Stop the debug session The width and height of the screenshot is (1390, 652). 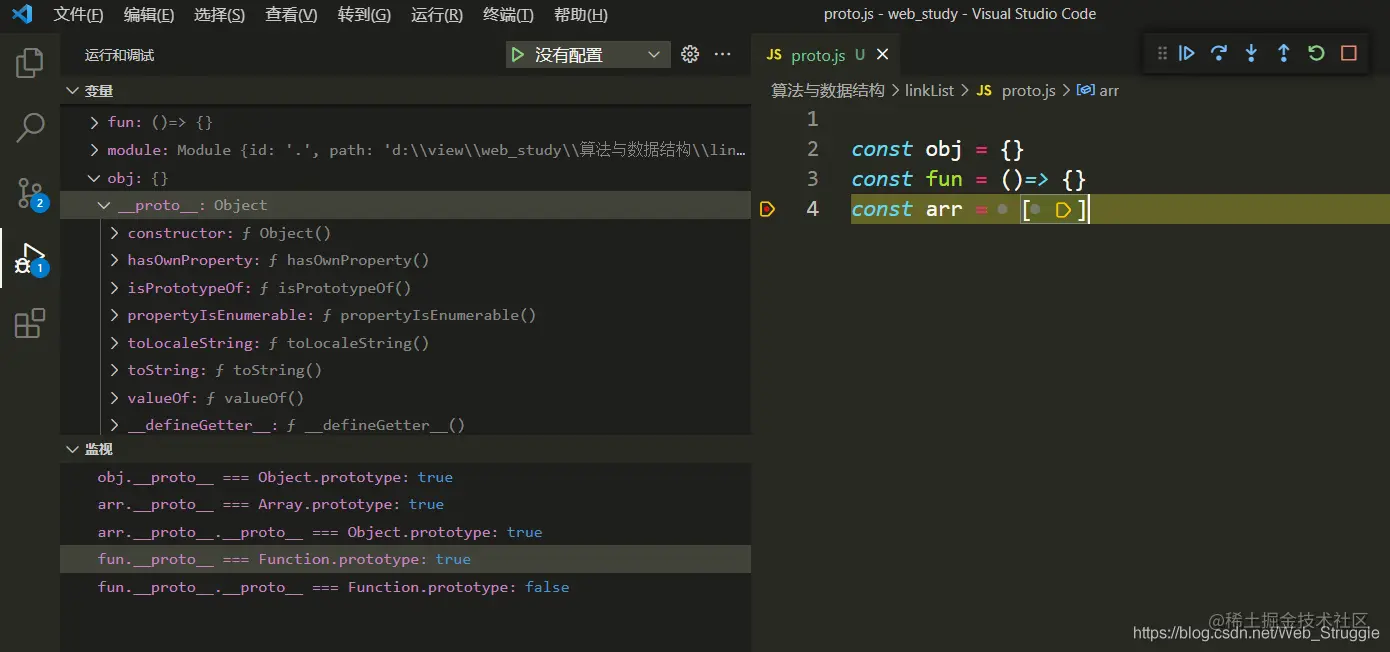pos(1349,53)
